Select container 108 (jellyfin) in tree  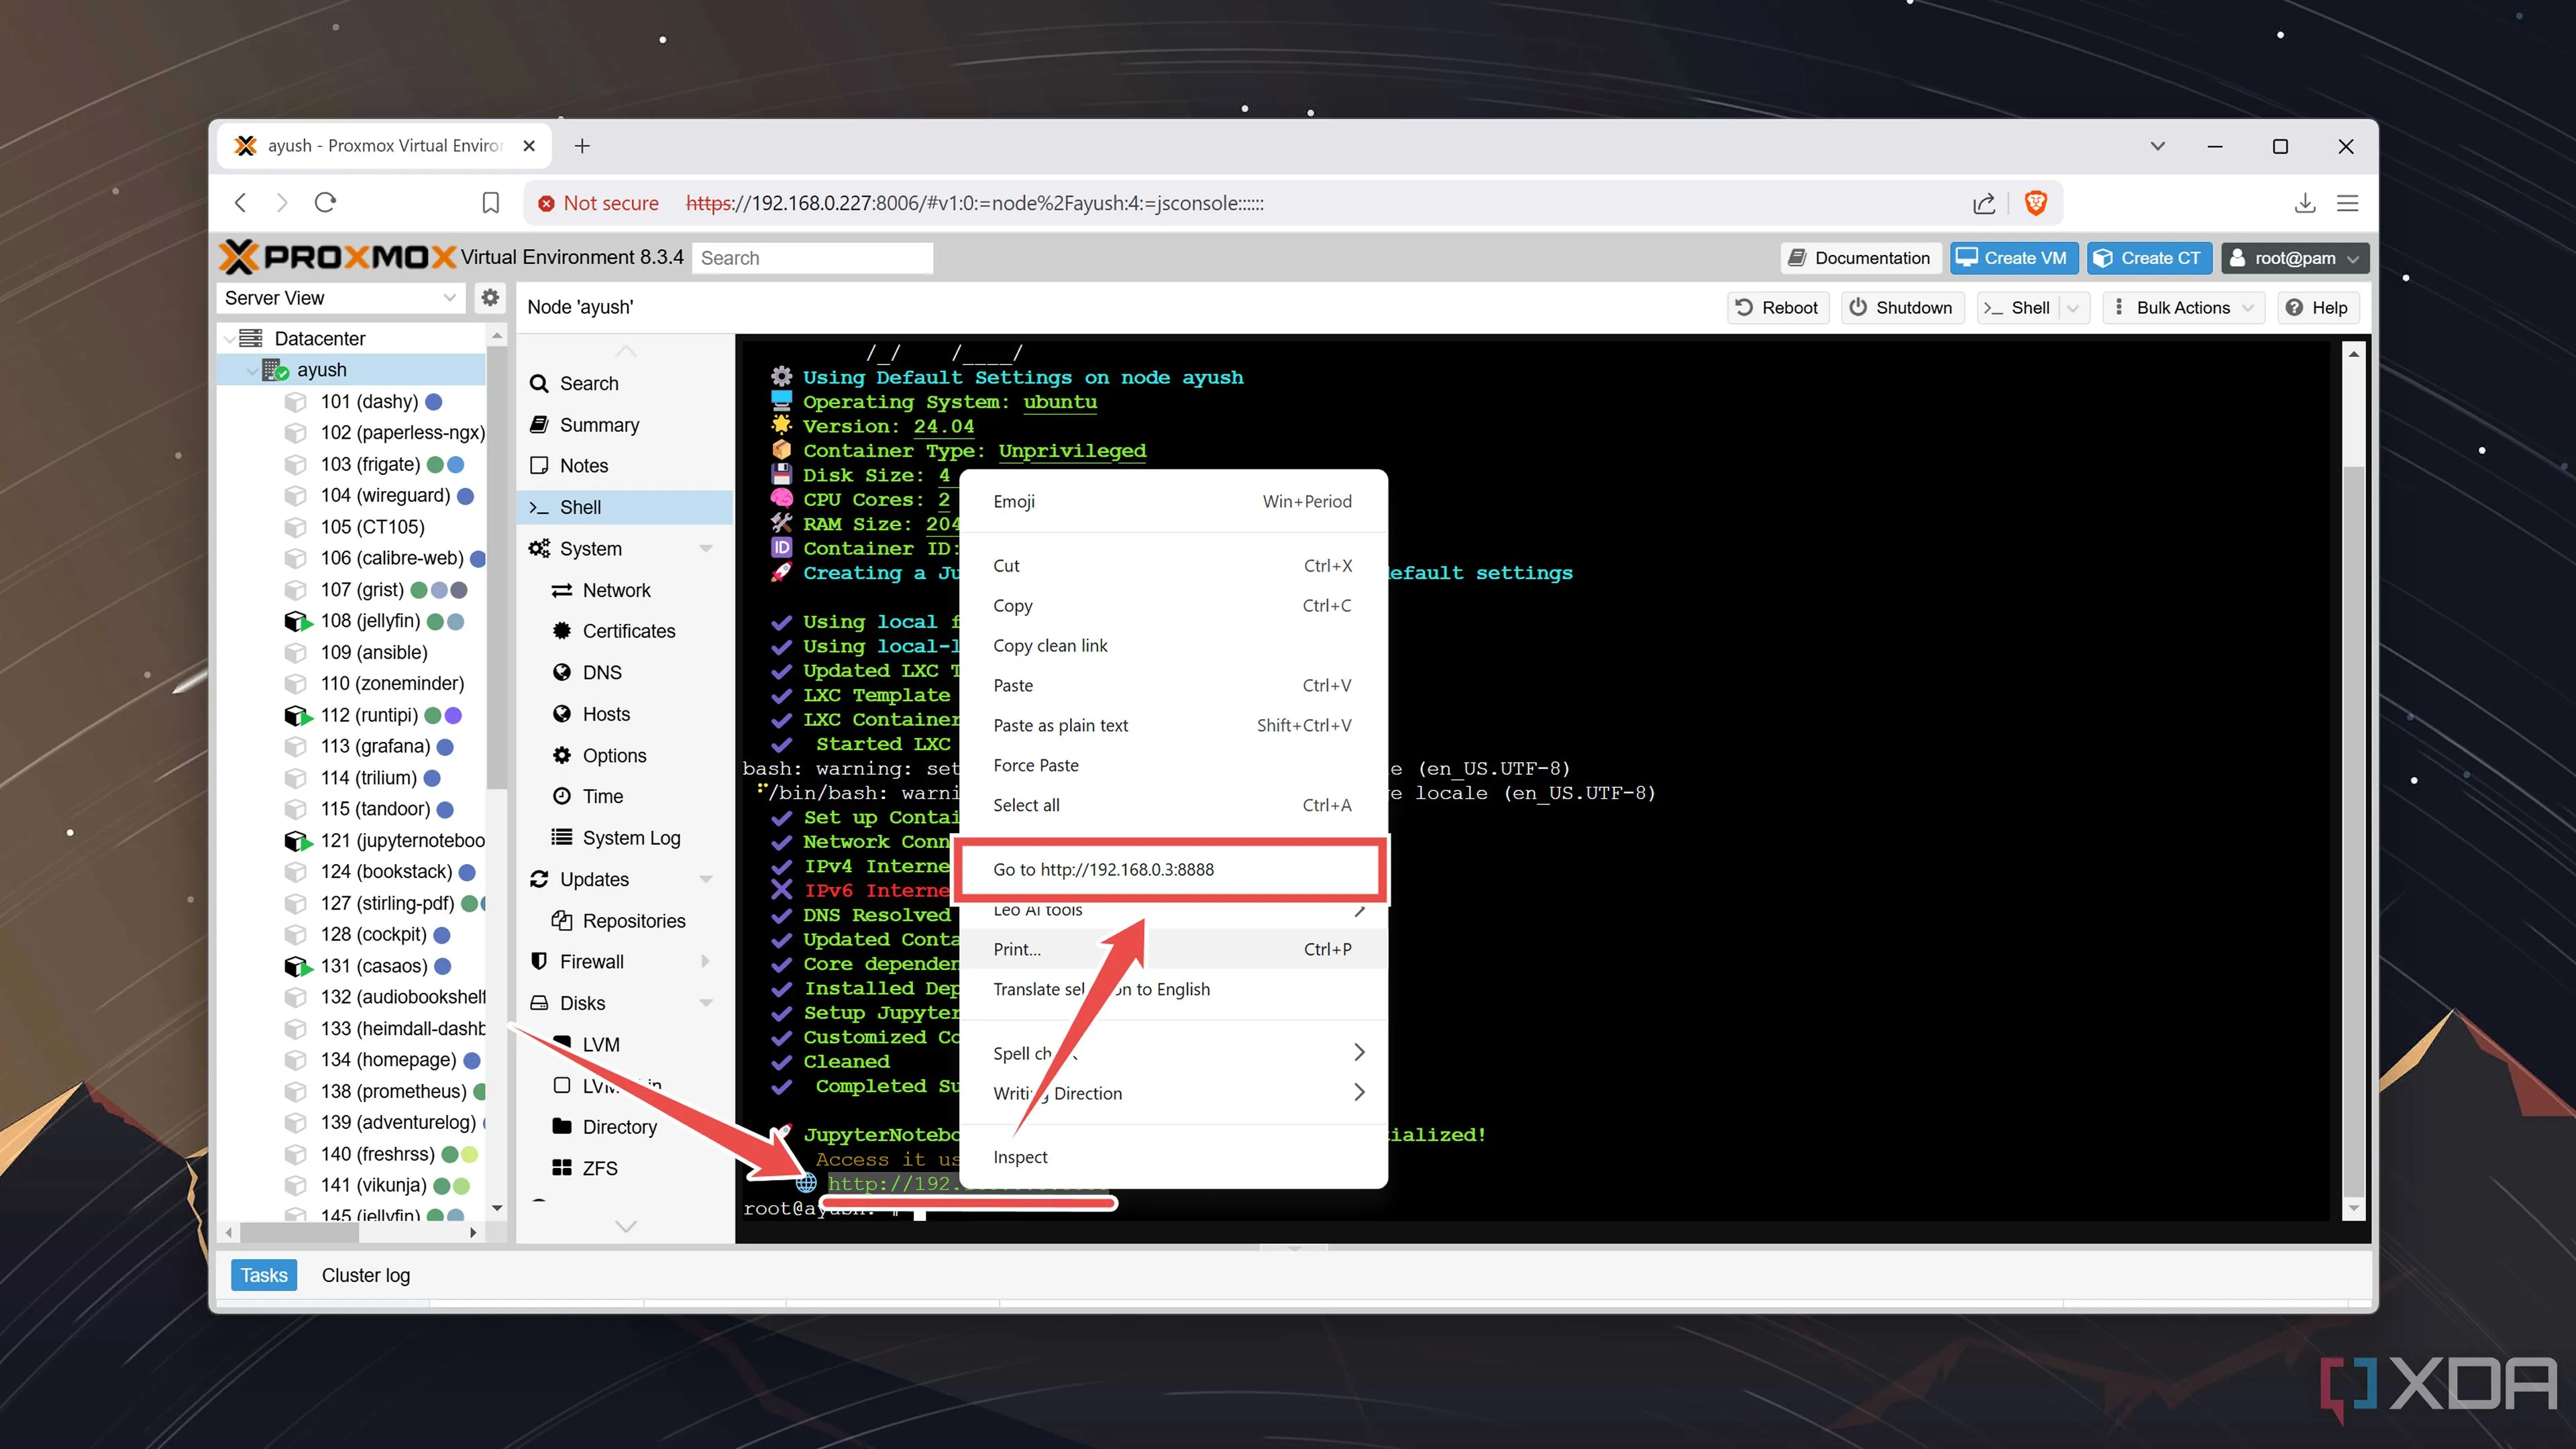click(x=369, y=620)
